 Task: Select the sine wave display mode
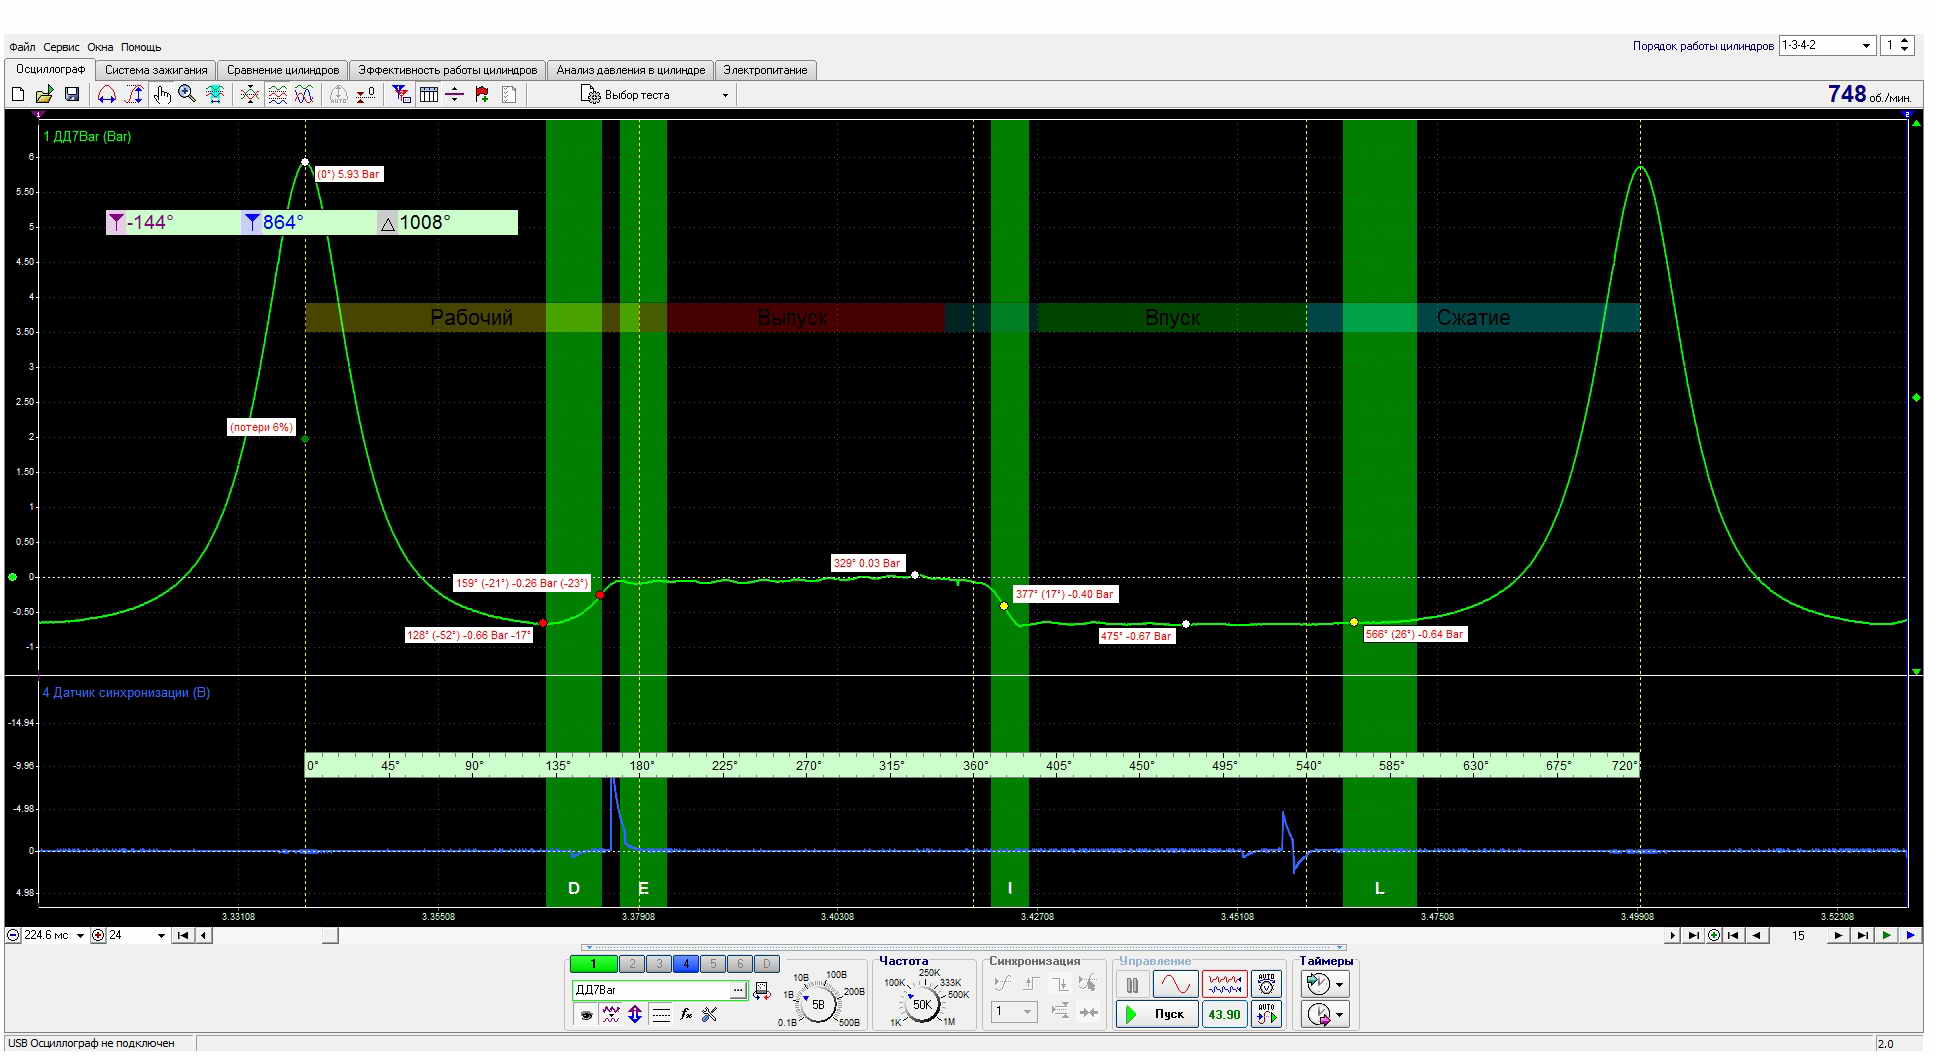pyautogui.click(x=1175, y=984)
